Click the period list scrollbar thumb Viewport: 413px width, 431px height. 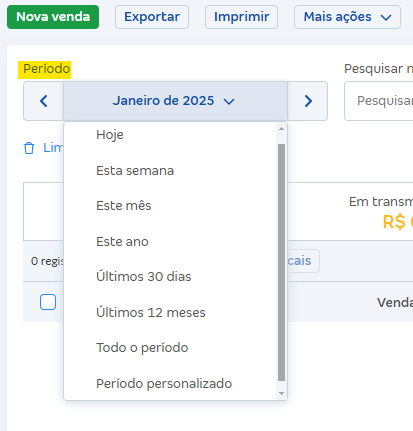(x=281, y=262)
